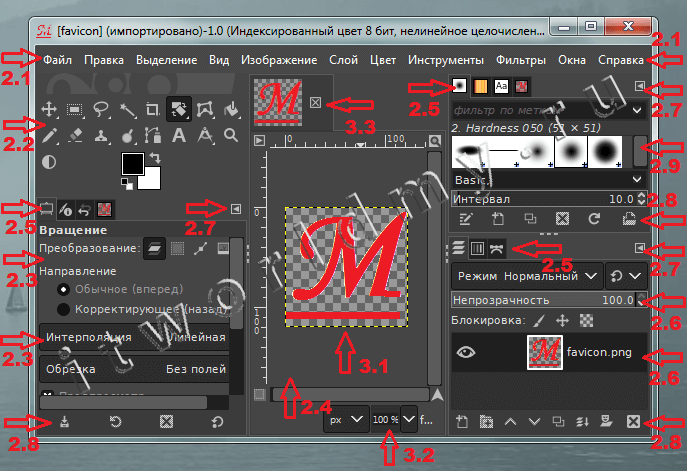The width and height of the screenshot is (687, 471).
Task: Click the "Непрозрачность" opacity slider
Action: pos(543,300)
